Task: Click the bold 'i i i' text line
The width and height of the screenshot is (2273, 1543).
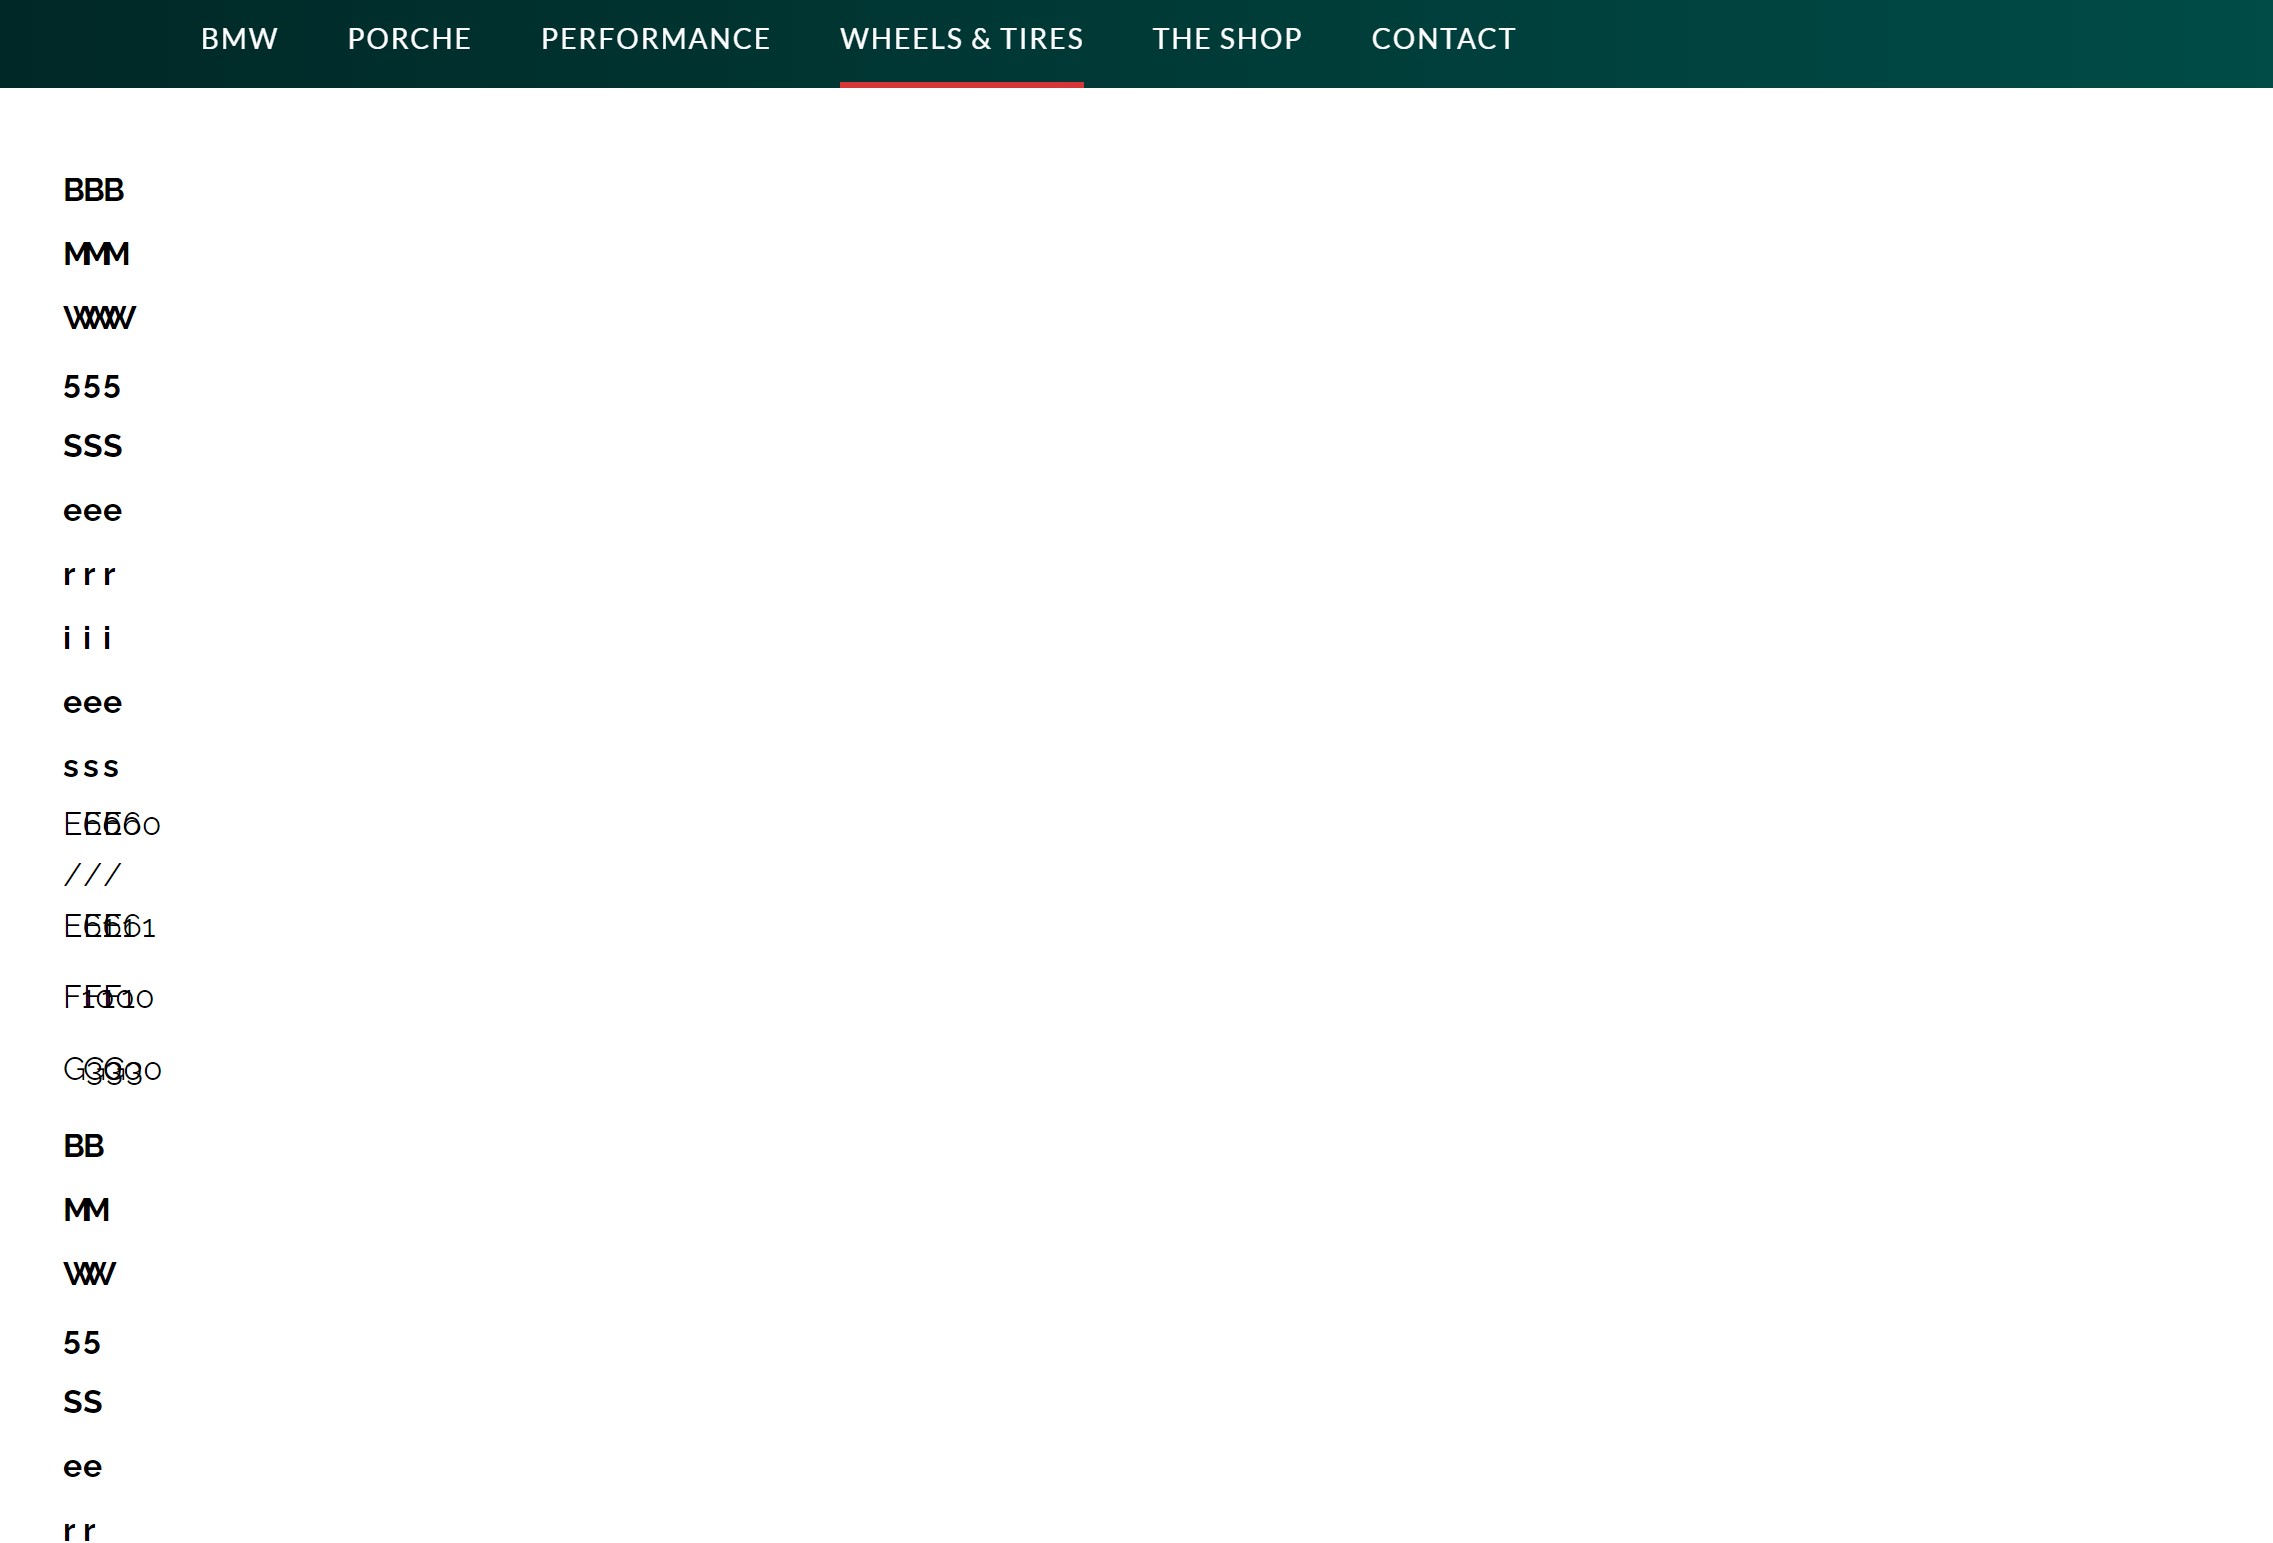Action: point(87,638)
